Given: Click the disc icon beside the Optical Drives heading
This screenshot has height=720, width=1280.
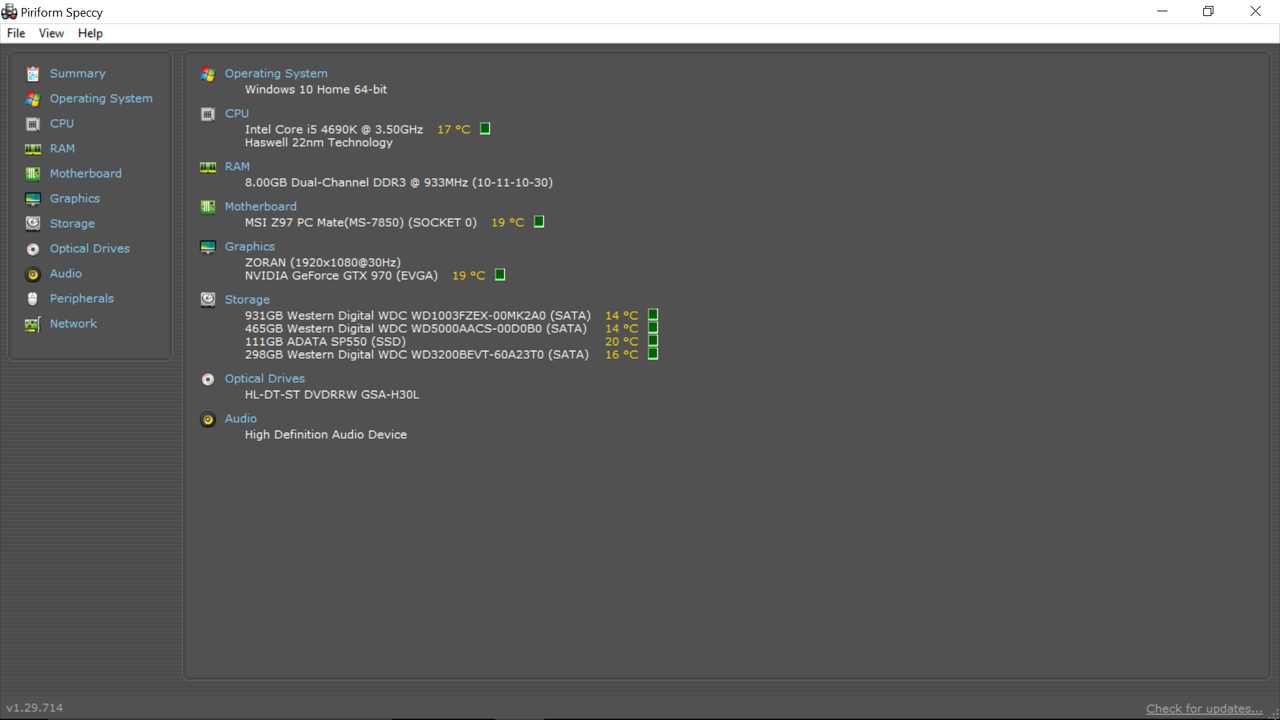Looking at the screenshot, I should [208, 379].
